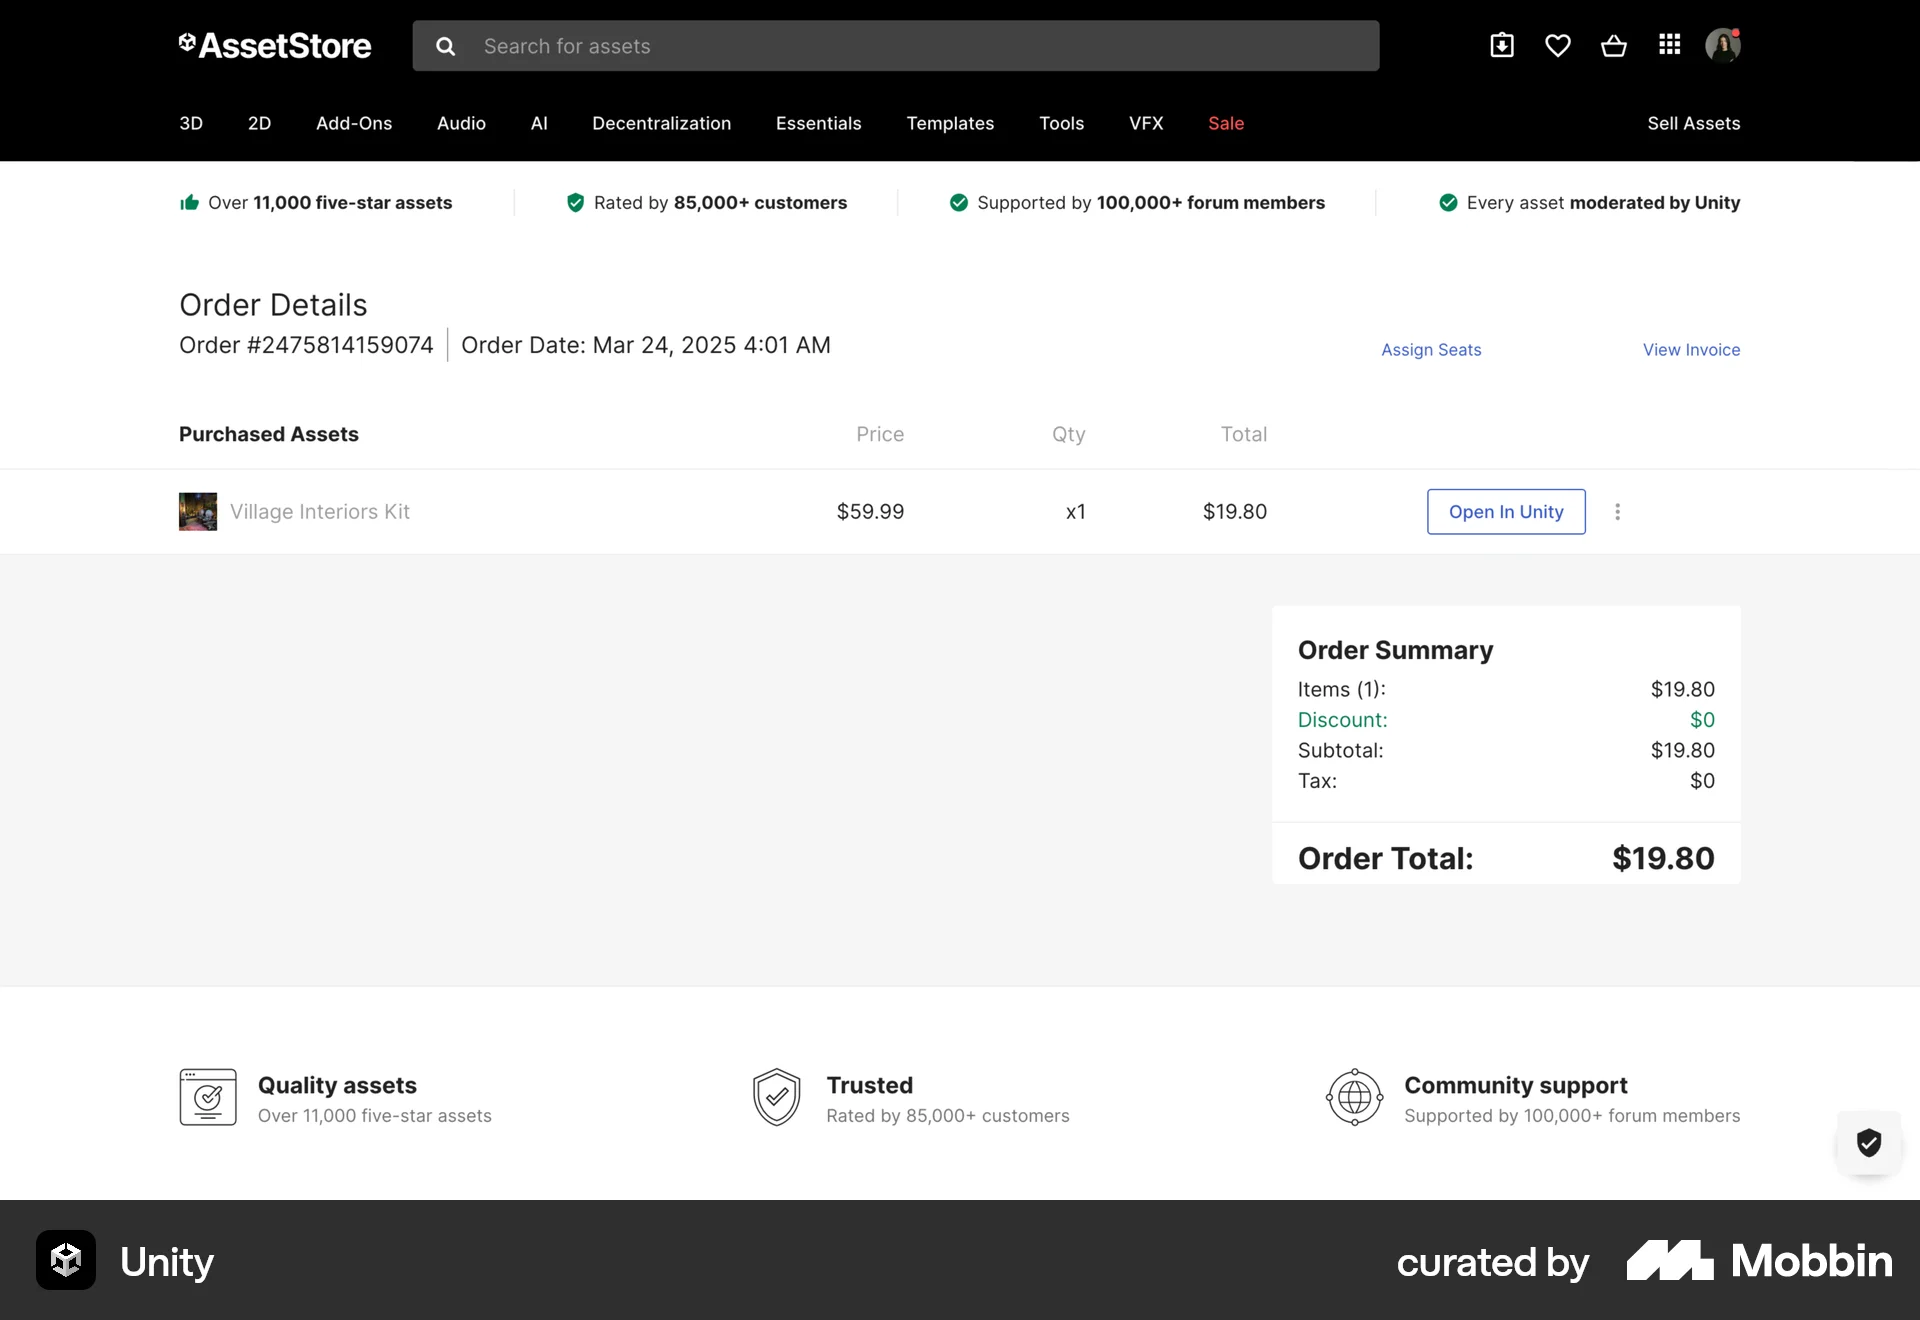Open the 3D category tab

[191, 123]
